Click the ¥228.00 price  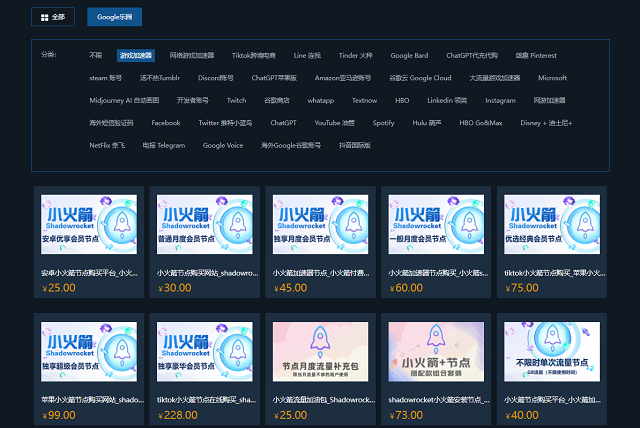coord(178,415)
